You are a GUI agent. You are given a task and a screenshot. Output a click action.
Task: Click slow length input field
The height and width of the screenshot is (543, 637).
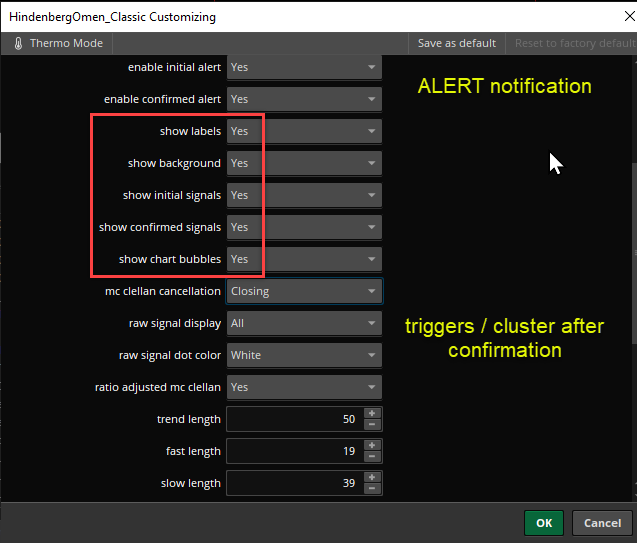(295, 483)
